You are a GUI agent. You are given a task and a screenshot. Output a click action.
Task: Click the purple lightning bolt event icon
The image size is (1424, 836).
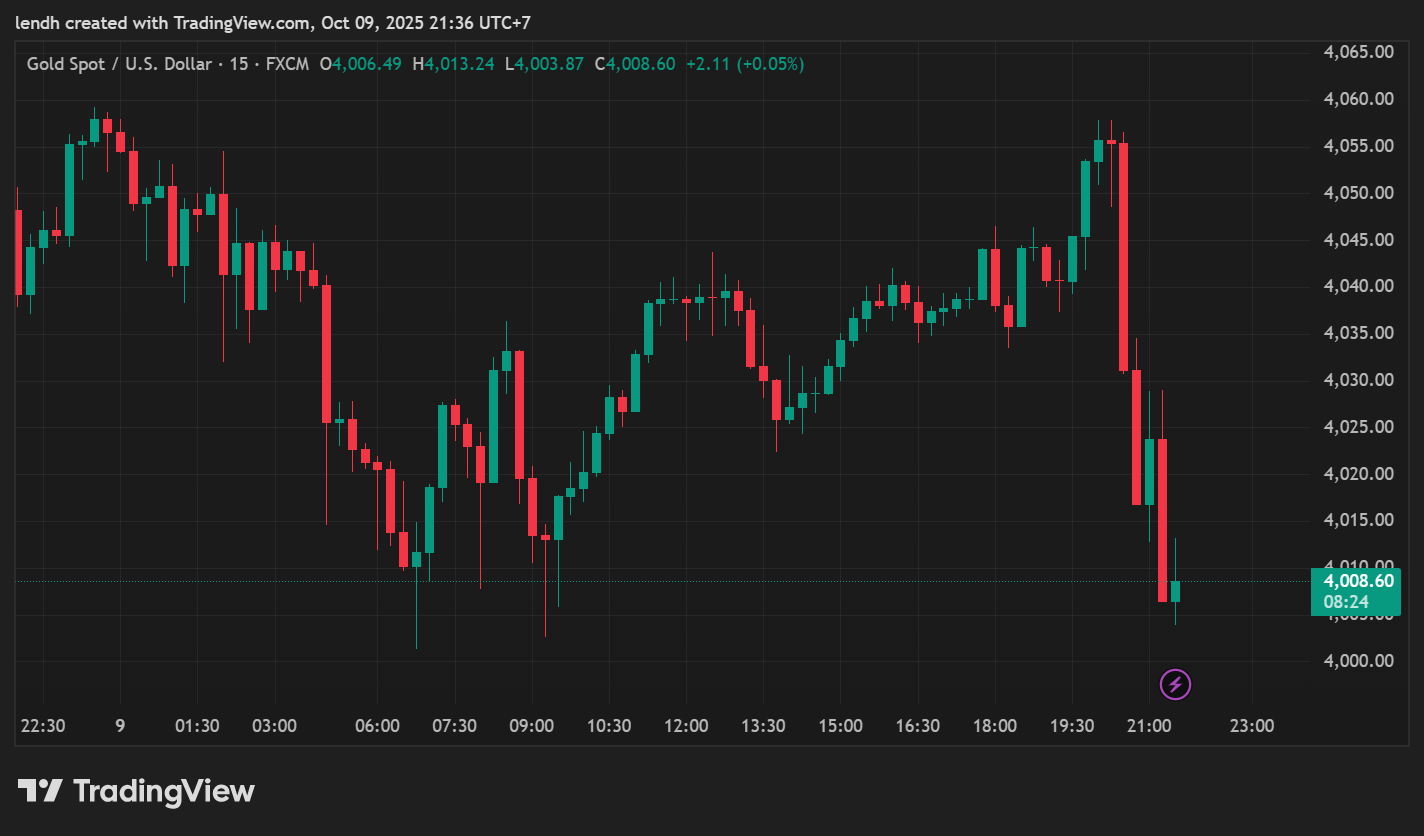pyautogui.click(x=1175, y=685)
